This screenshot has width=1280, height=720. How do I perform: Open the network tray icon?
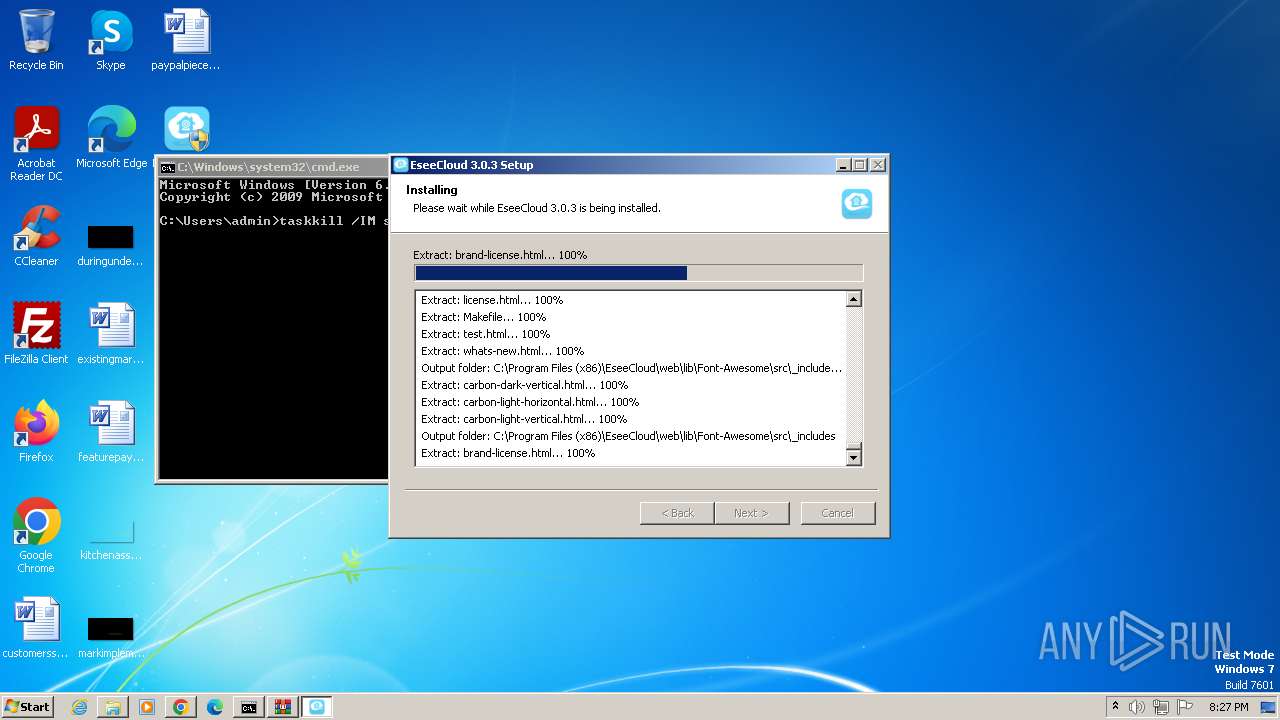(1161, 707)
